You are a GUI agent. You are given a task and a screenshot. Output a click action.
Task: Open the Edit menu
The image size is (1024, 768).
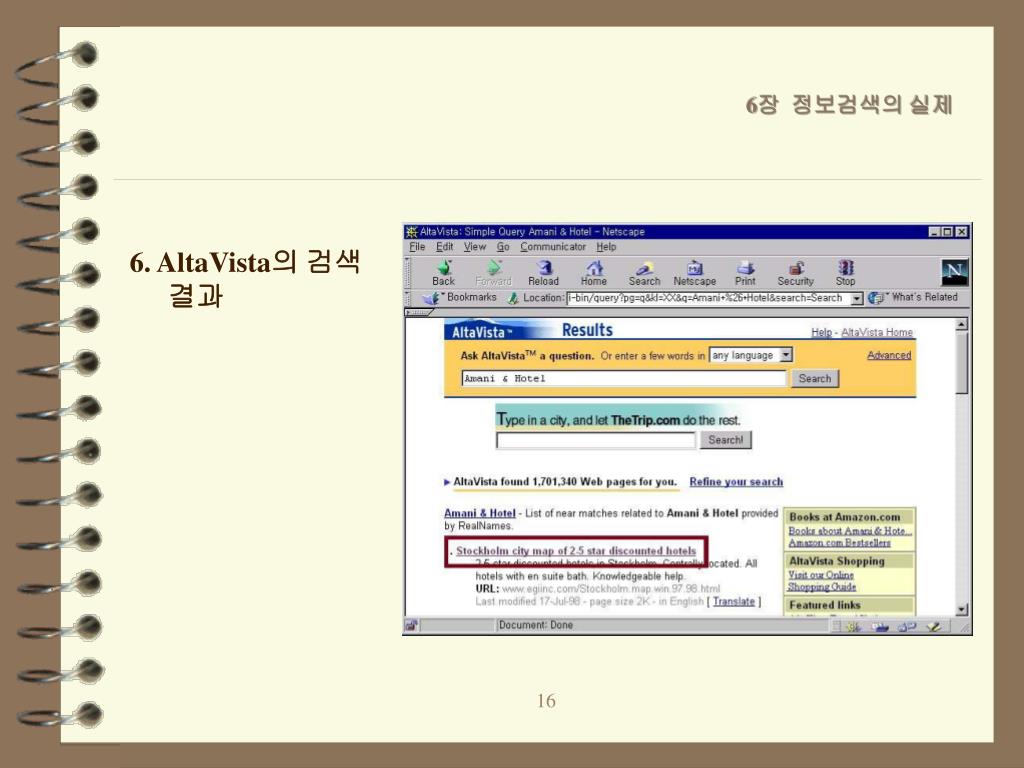click(445, 247)
